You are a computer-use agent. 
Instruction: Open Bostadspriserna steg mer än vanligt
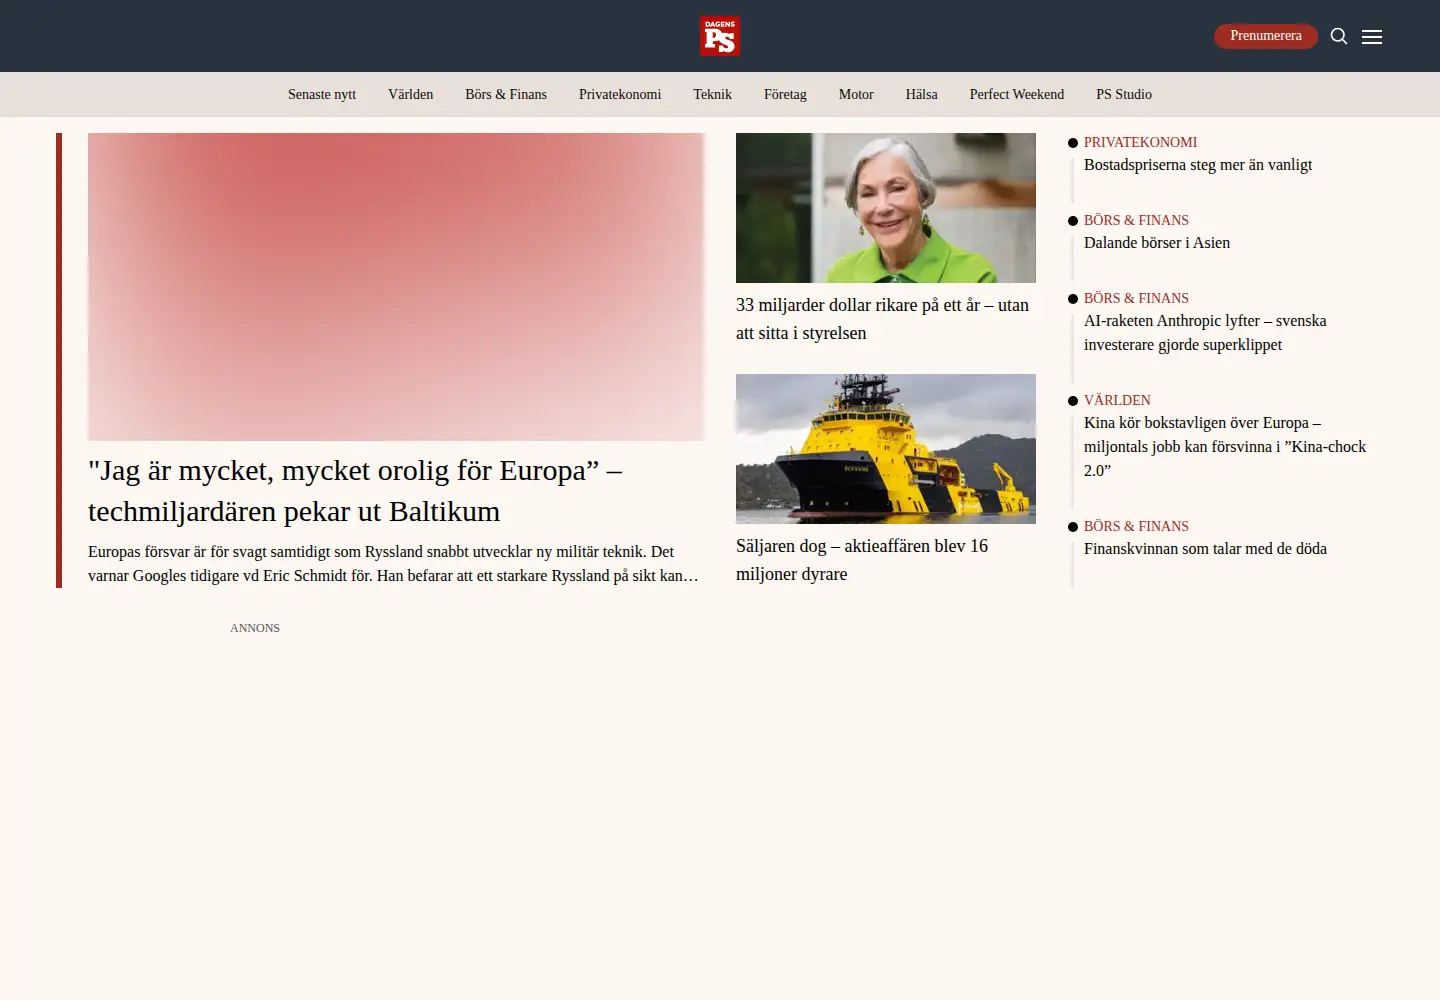(1198, 165)
